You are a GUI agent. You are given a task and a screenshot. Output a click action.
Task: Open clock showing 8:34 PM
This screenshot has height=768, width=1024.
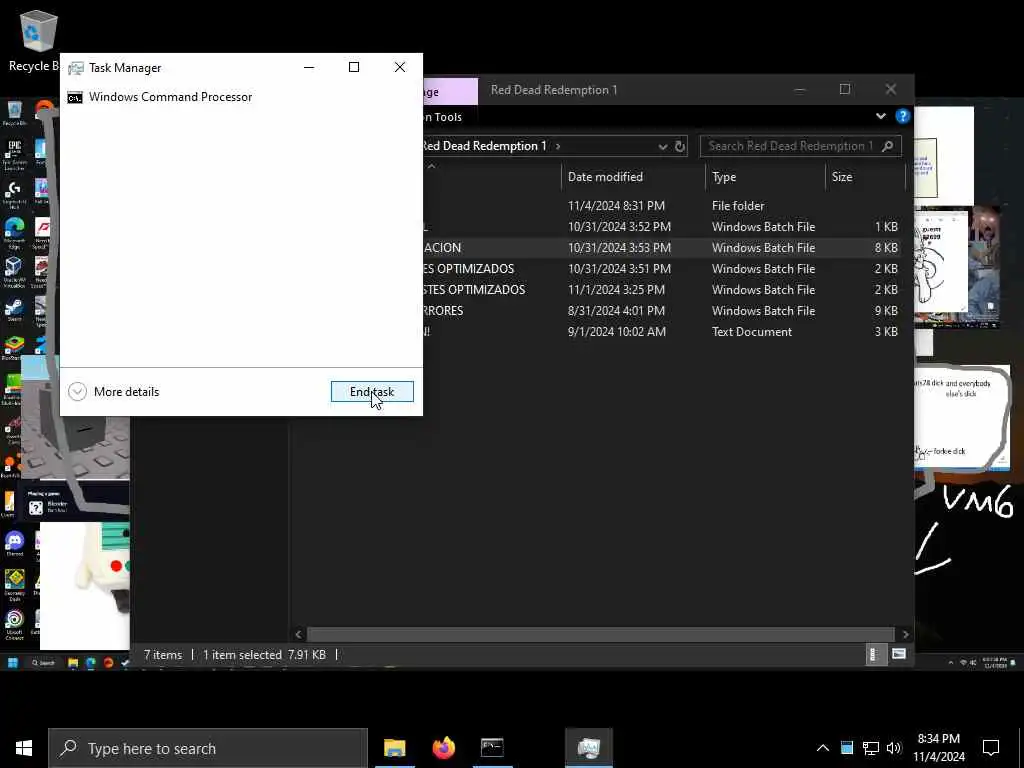(938, 748)
